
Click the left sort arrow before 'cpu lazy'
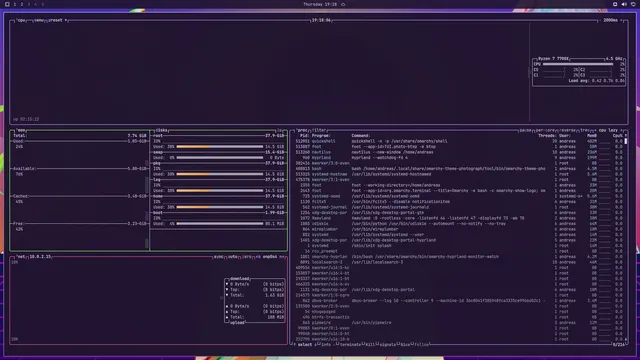pyautogui.click(x=596, y=130)
